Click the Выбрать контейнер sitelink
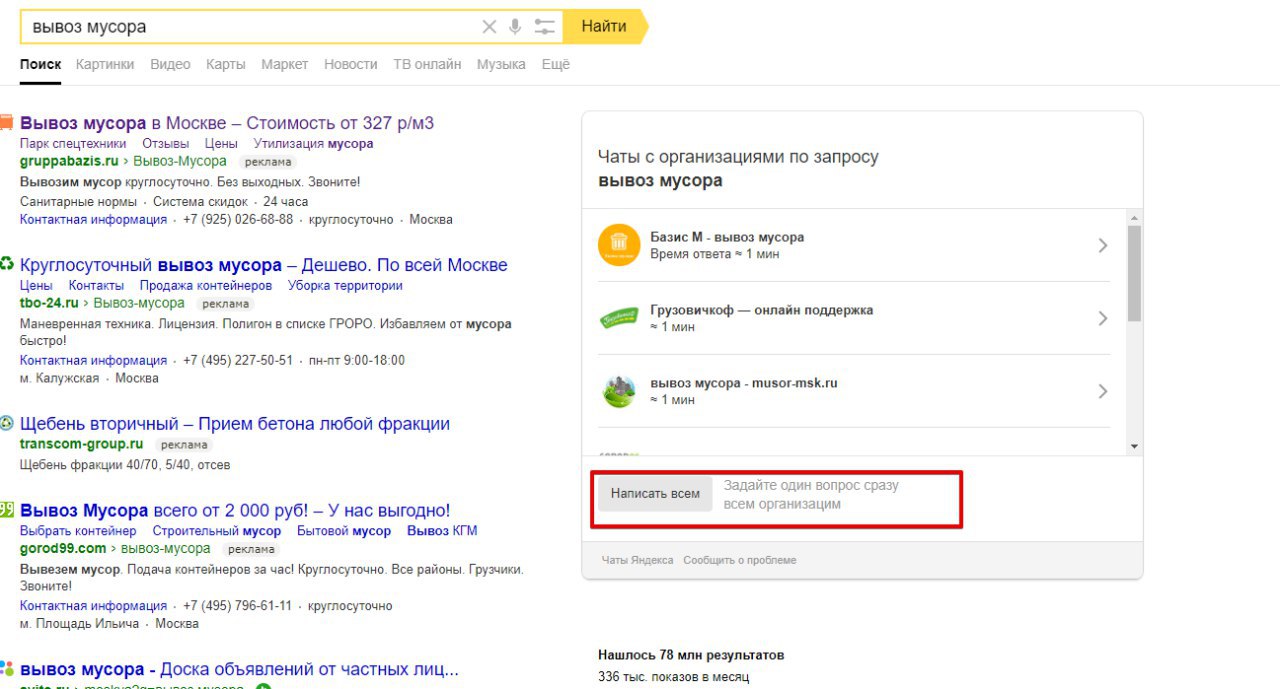The width and height of the screenshot is (1280, 689). [78, 531]
